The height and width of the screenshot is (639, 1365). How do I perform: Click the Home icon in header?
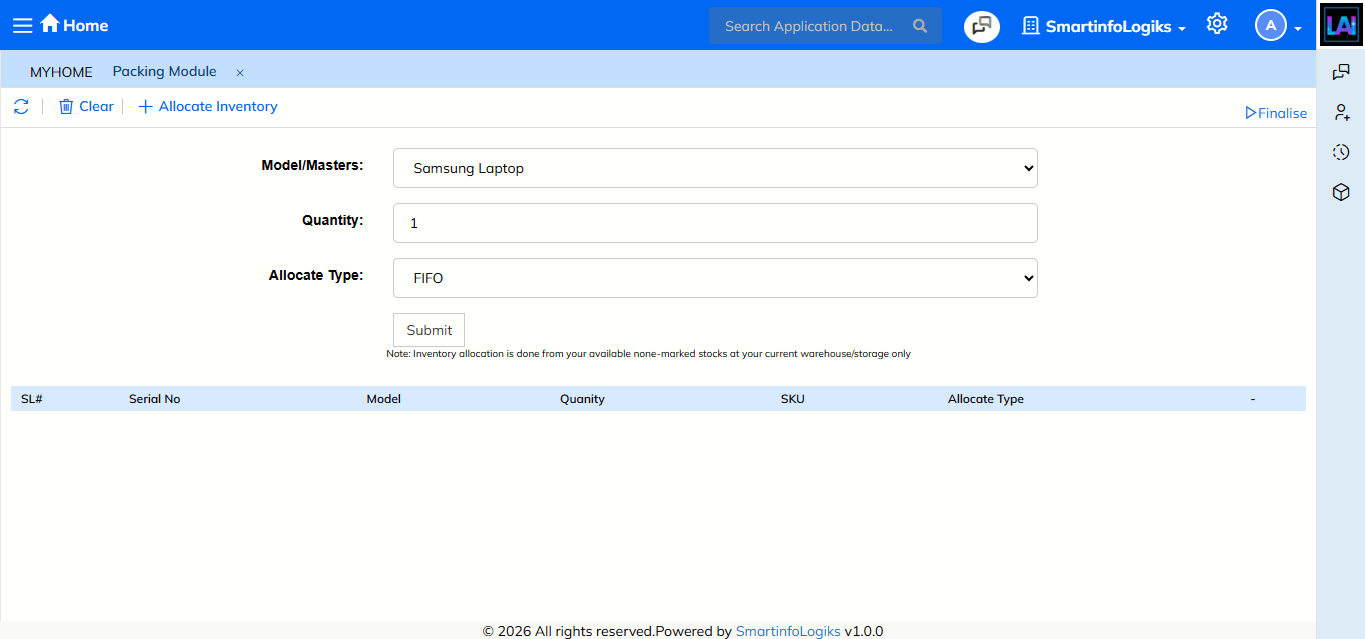(x=50, y=24)
